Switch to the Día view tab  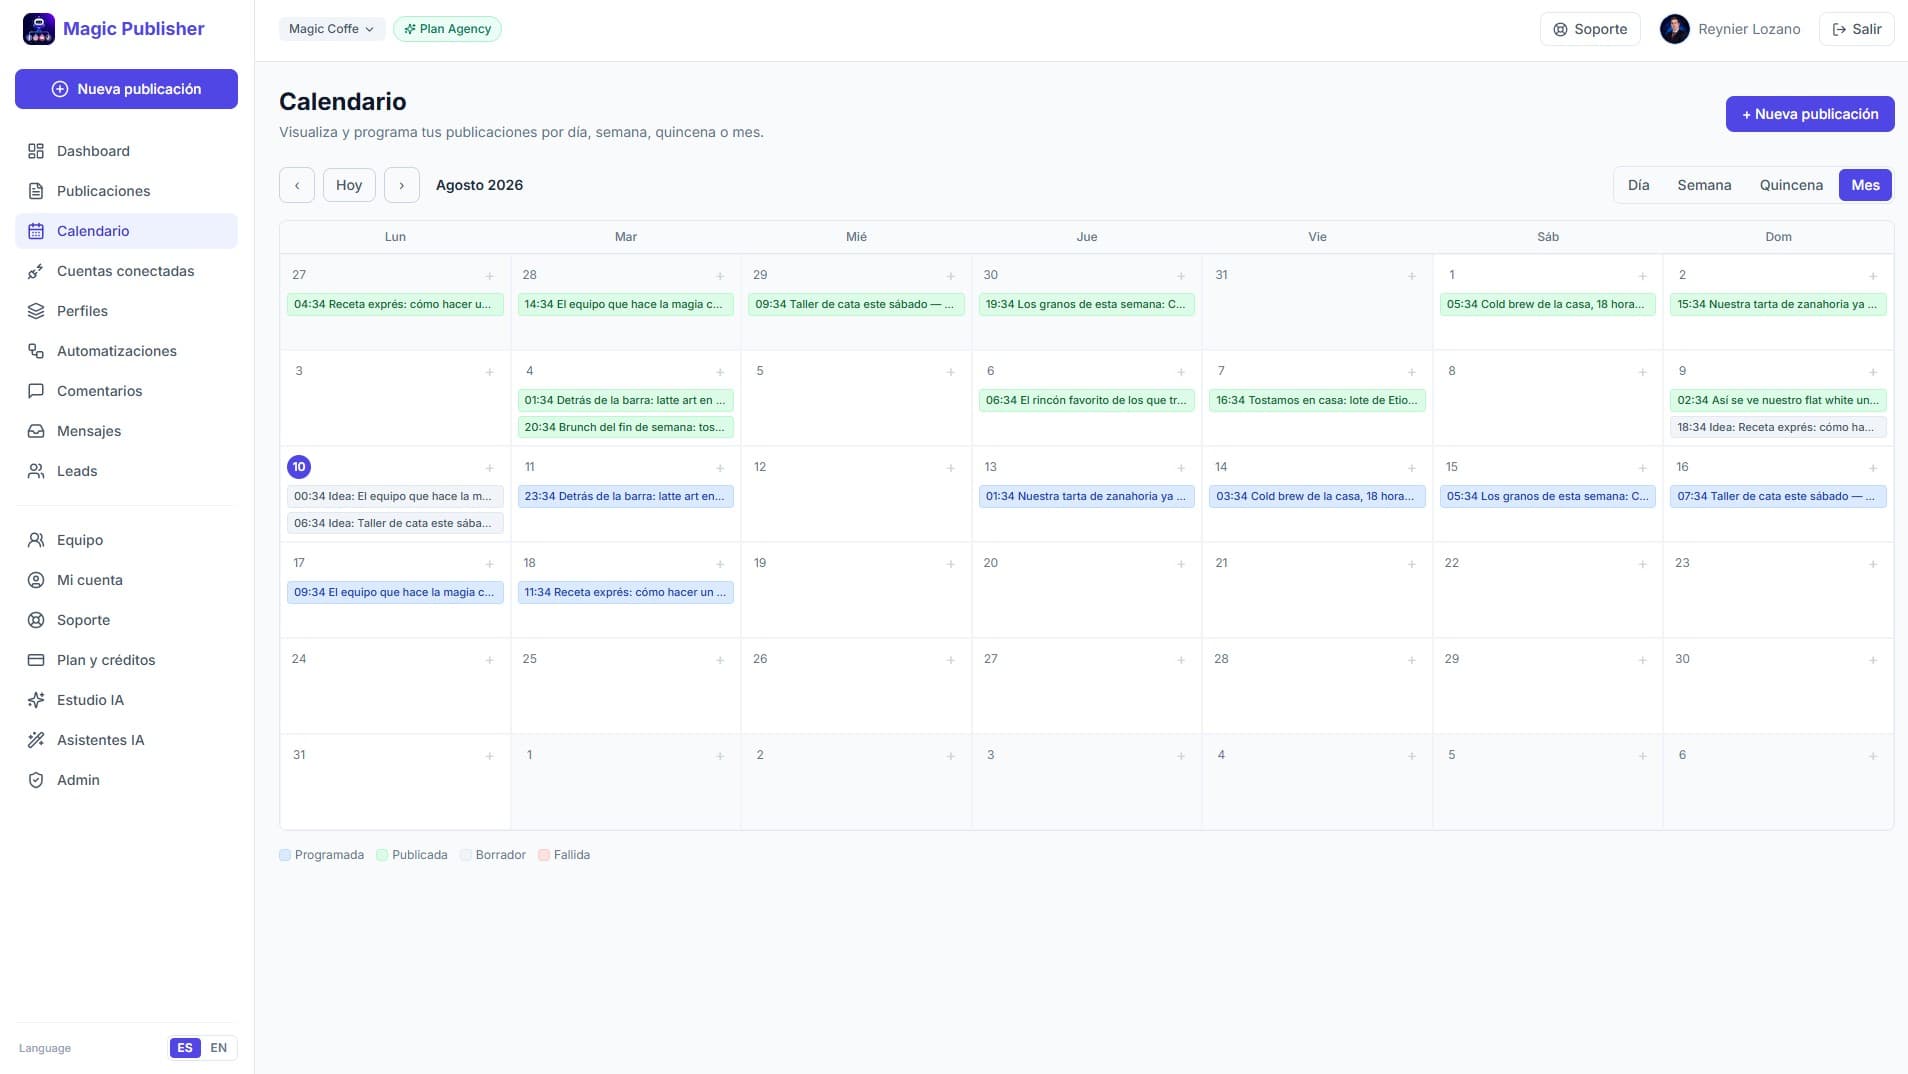(x=1638, y=185)
